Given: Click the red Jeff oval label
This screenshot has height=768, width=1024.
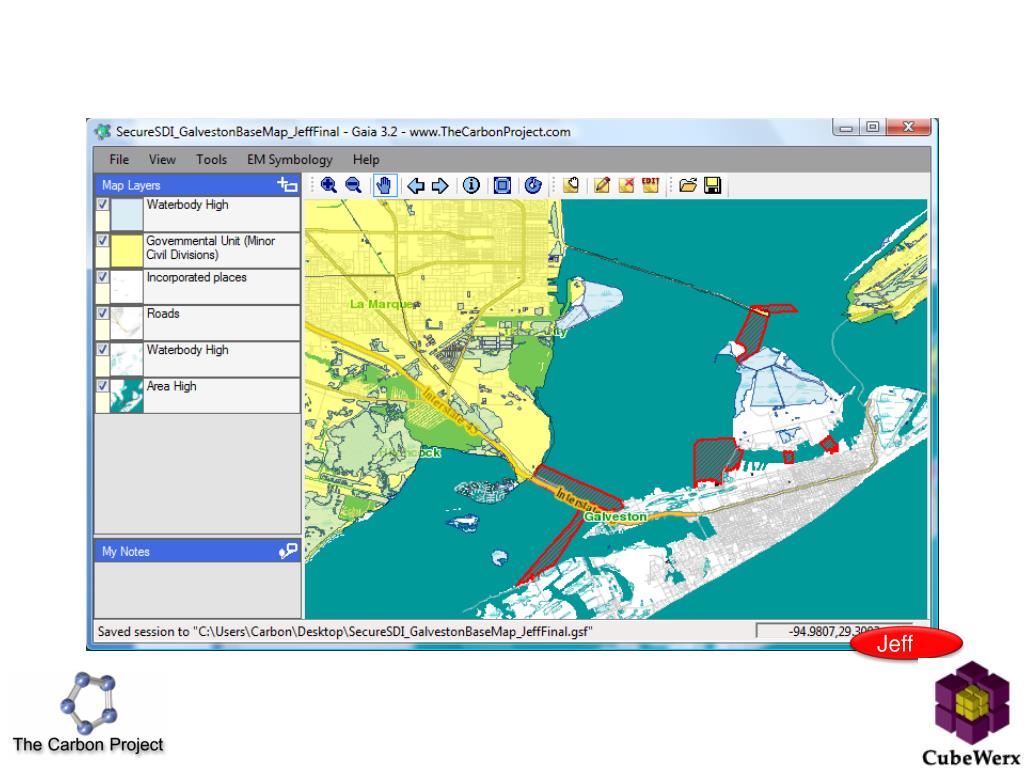Looking at the screenshot, I should coord(906,644).
